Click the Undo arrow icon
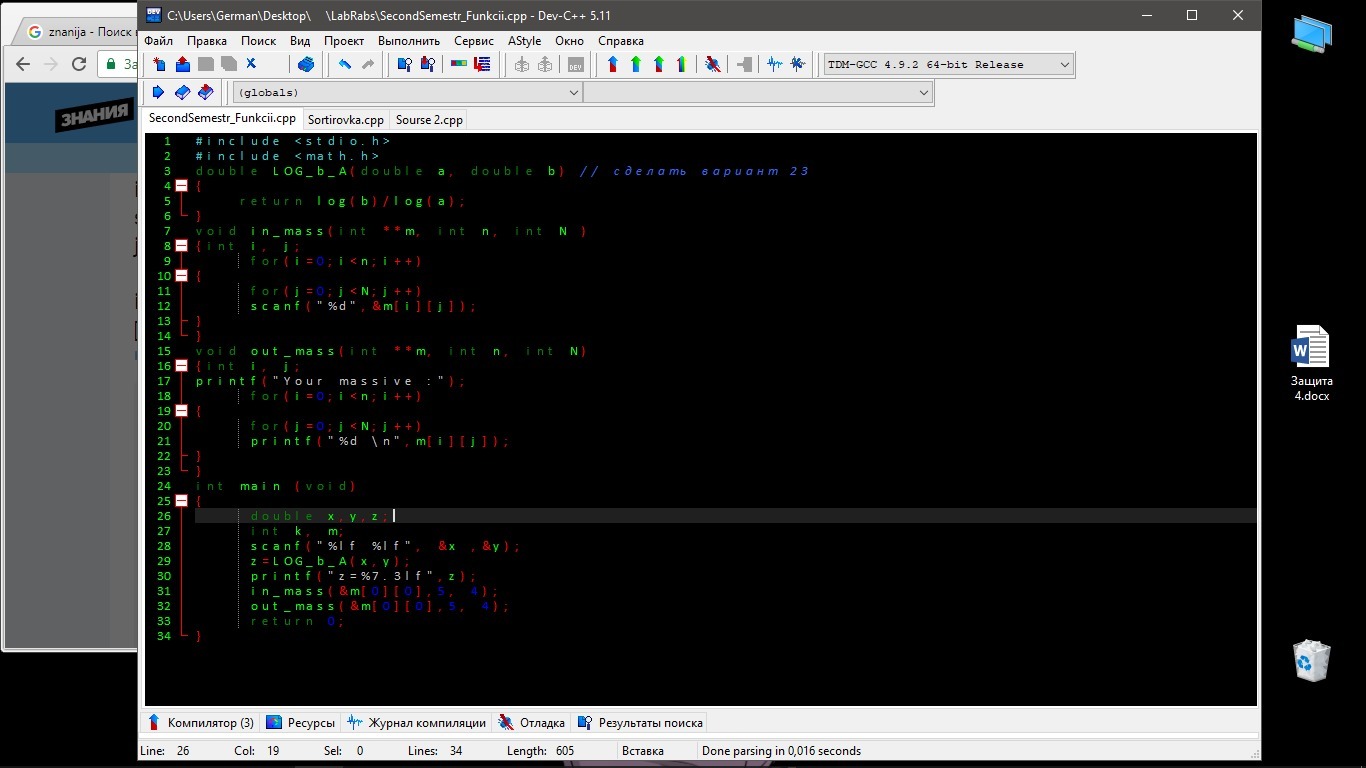The width and height of the screenshot is (1366, 768). pos(344,64)
